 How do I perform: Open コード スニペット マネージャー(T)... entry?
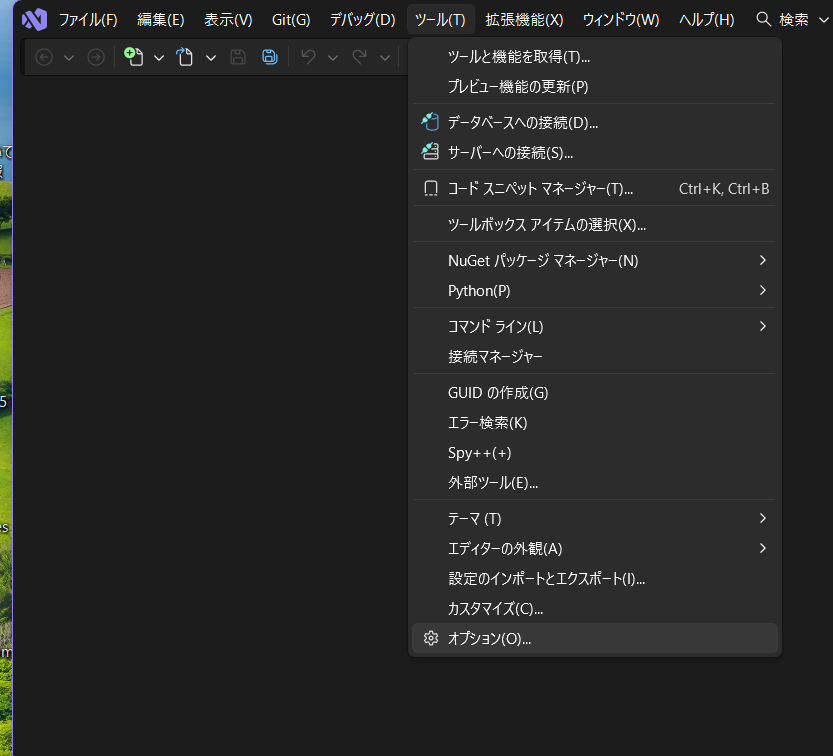click(594, 189)
